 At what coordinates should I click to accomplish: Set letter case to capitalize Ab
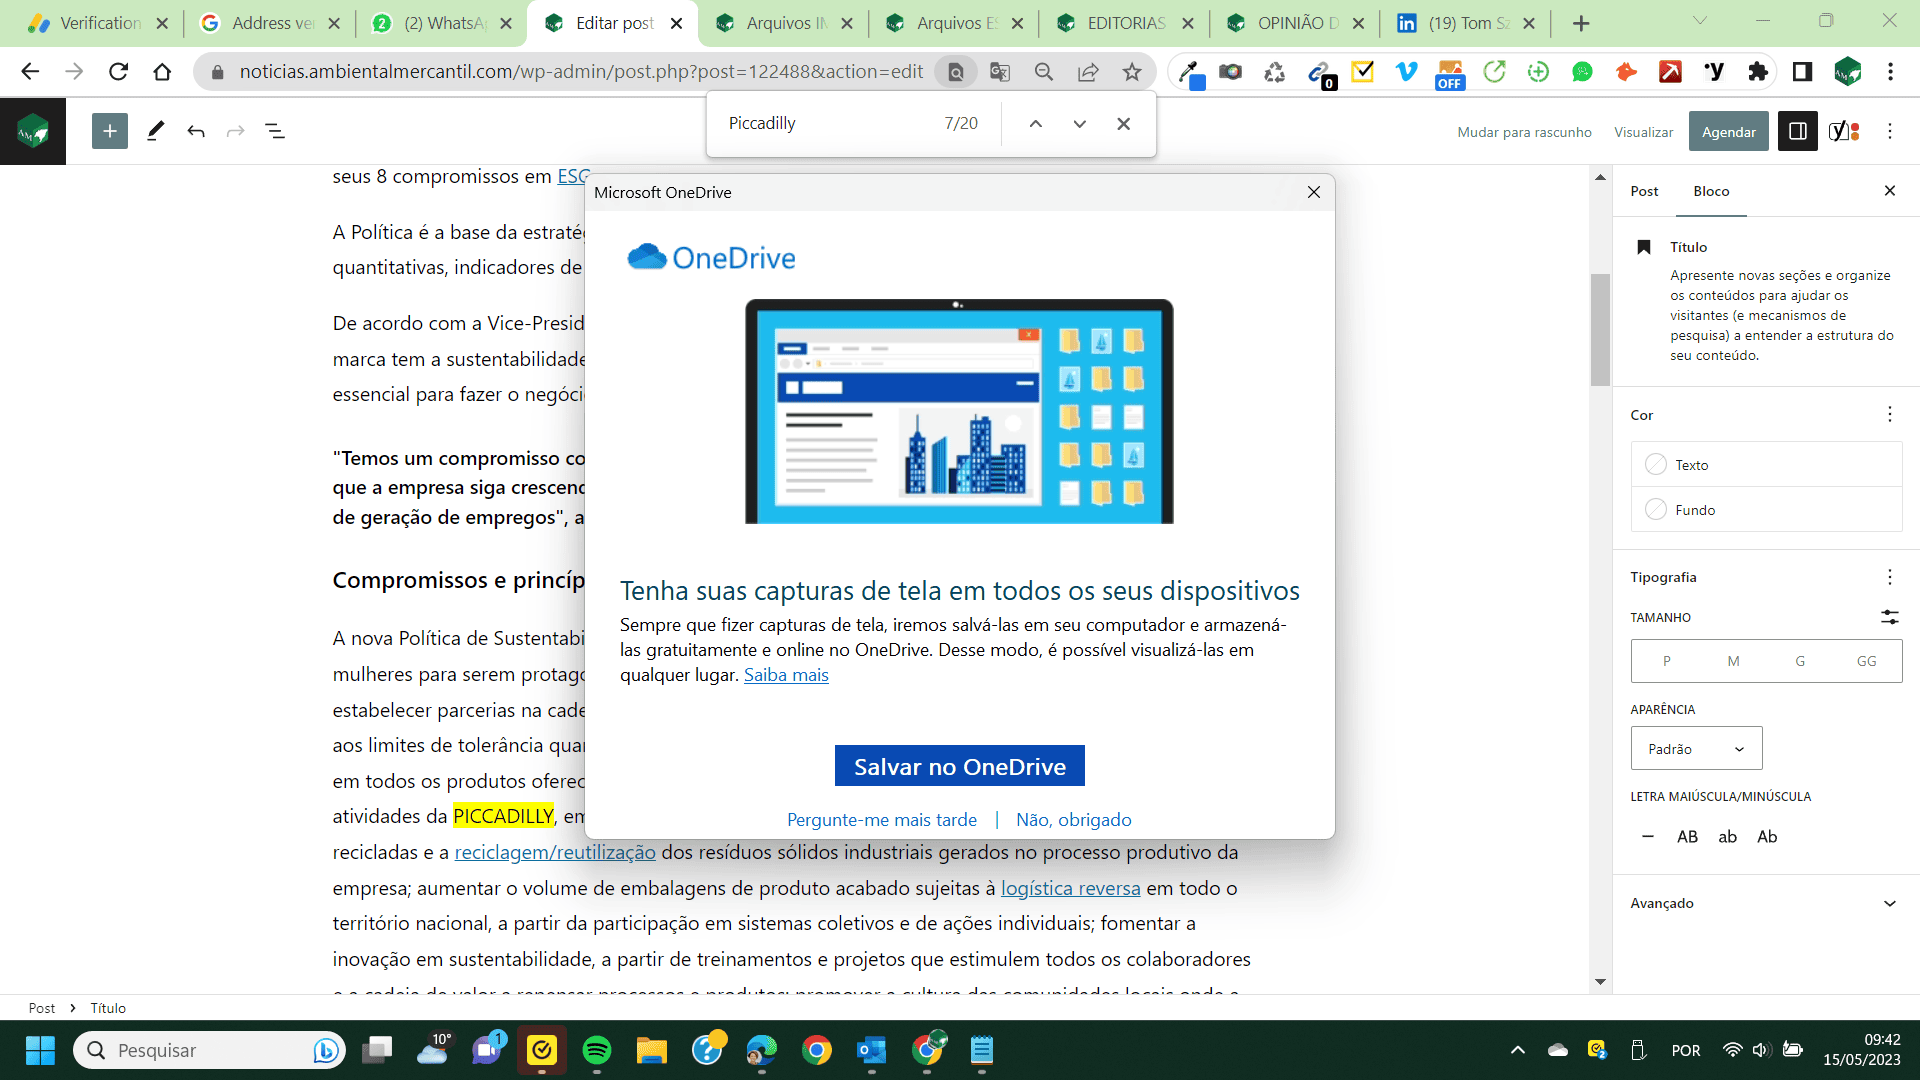1767,837
